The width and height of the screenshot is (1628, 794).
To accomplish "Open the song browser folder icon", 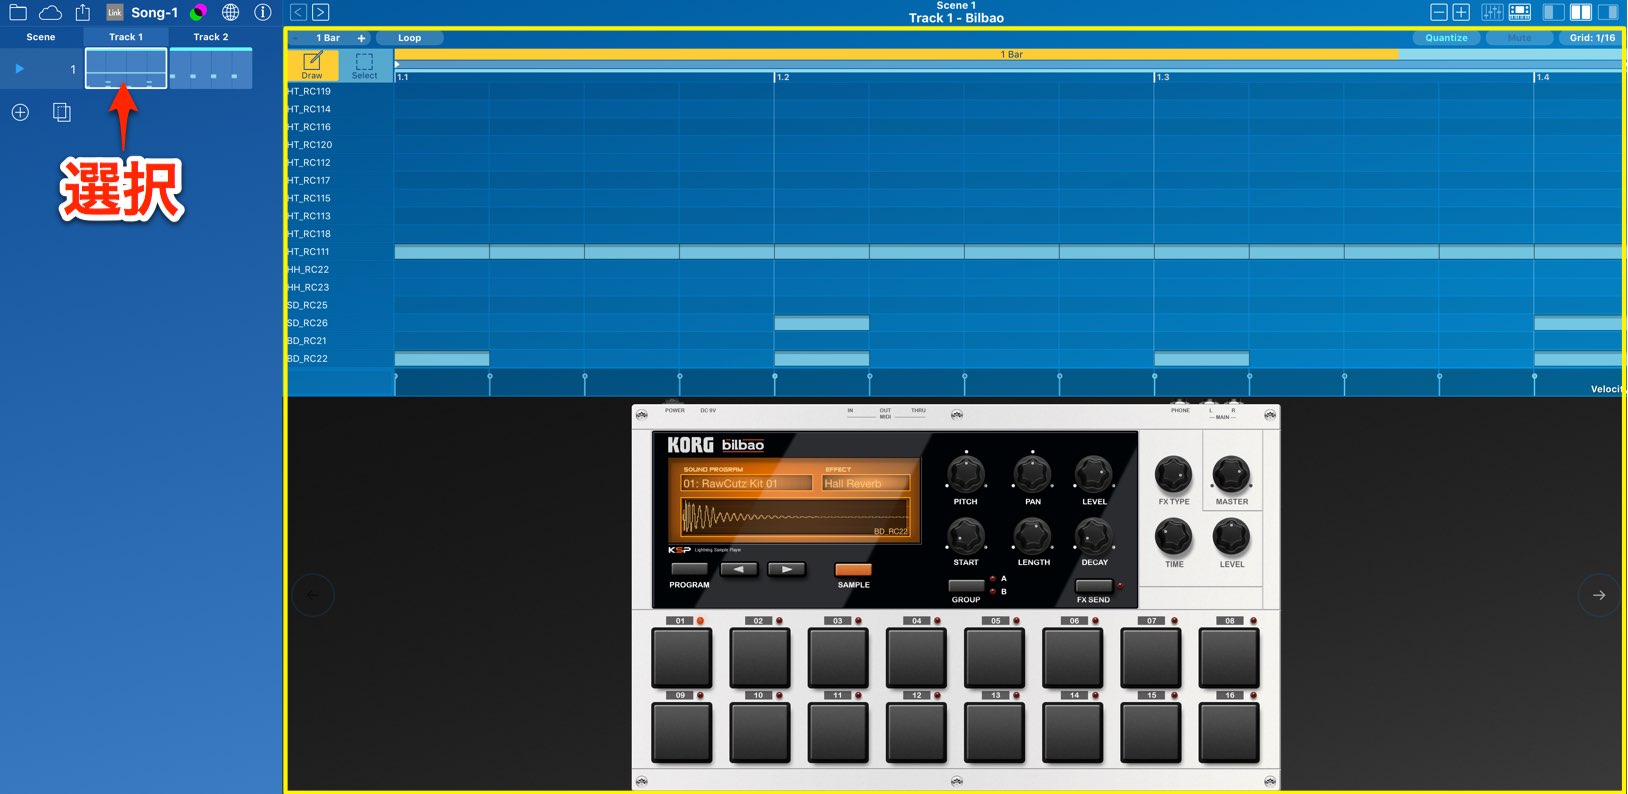I will 18,12.
